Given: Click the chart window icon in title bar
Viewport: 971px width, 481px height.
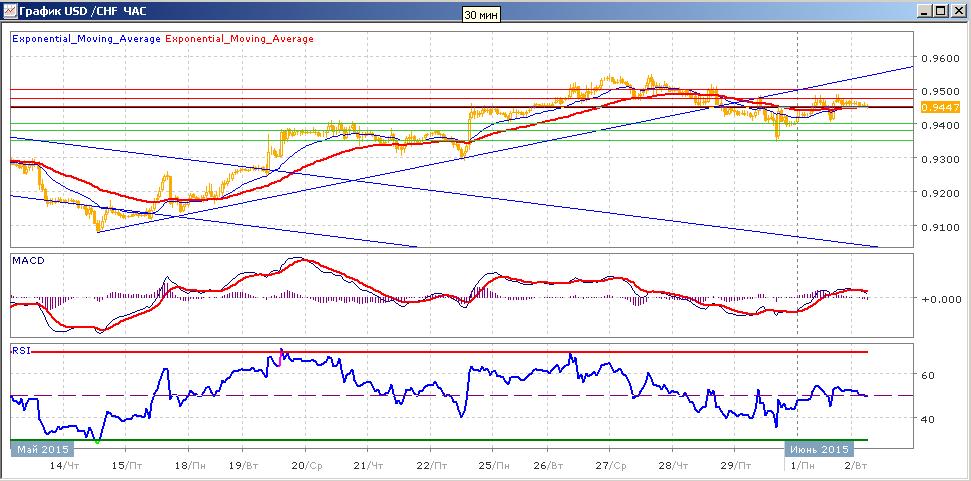Looking at the screenshot, I should click(x=9, y=11).
